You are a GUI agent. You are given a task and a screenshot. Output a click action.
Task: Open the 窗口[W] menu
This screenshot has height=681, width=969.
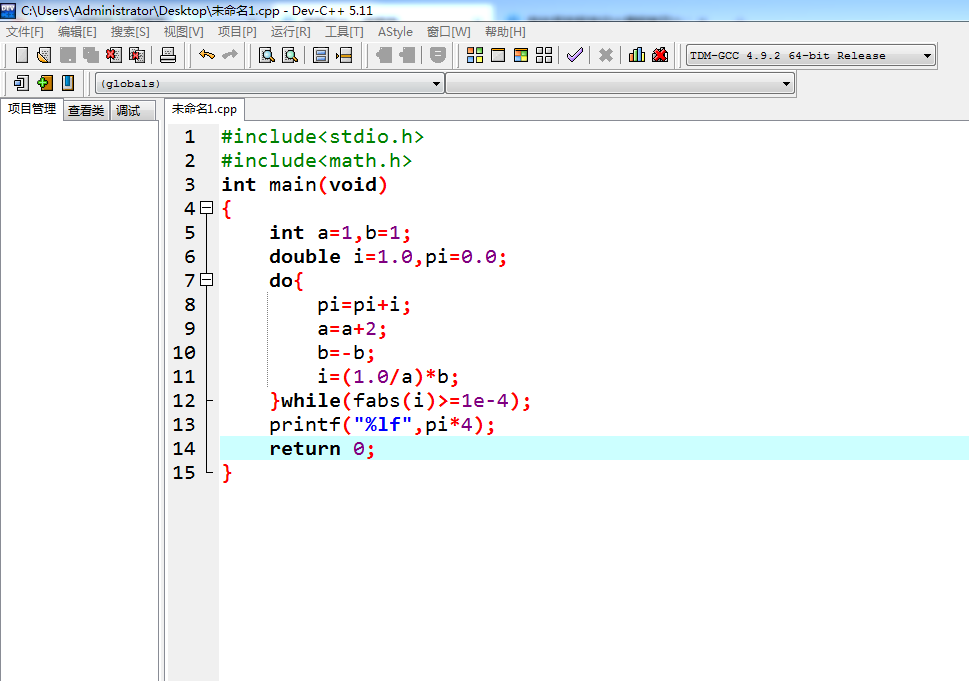pyautogui.click(x=449, y=32)
